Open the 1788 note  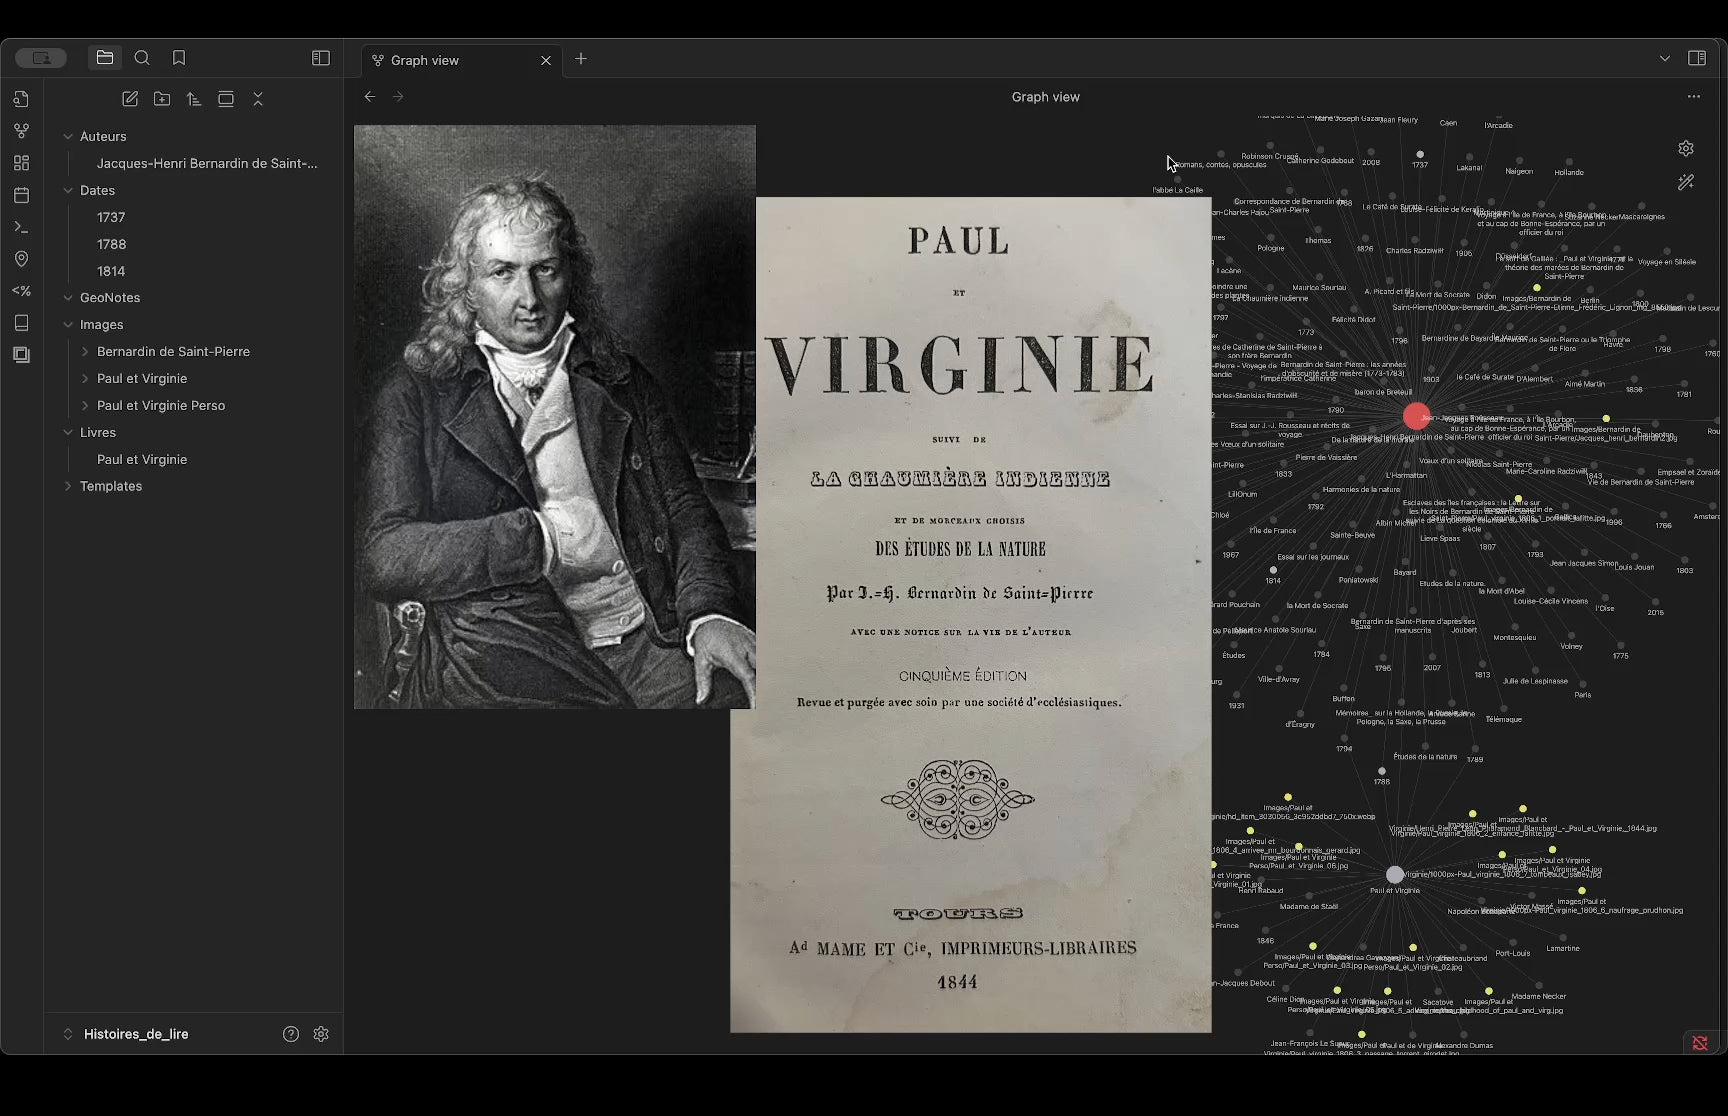pyautogui.click(x=111, y=244)
